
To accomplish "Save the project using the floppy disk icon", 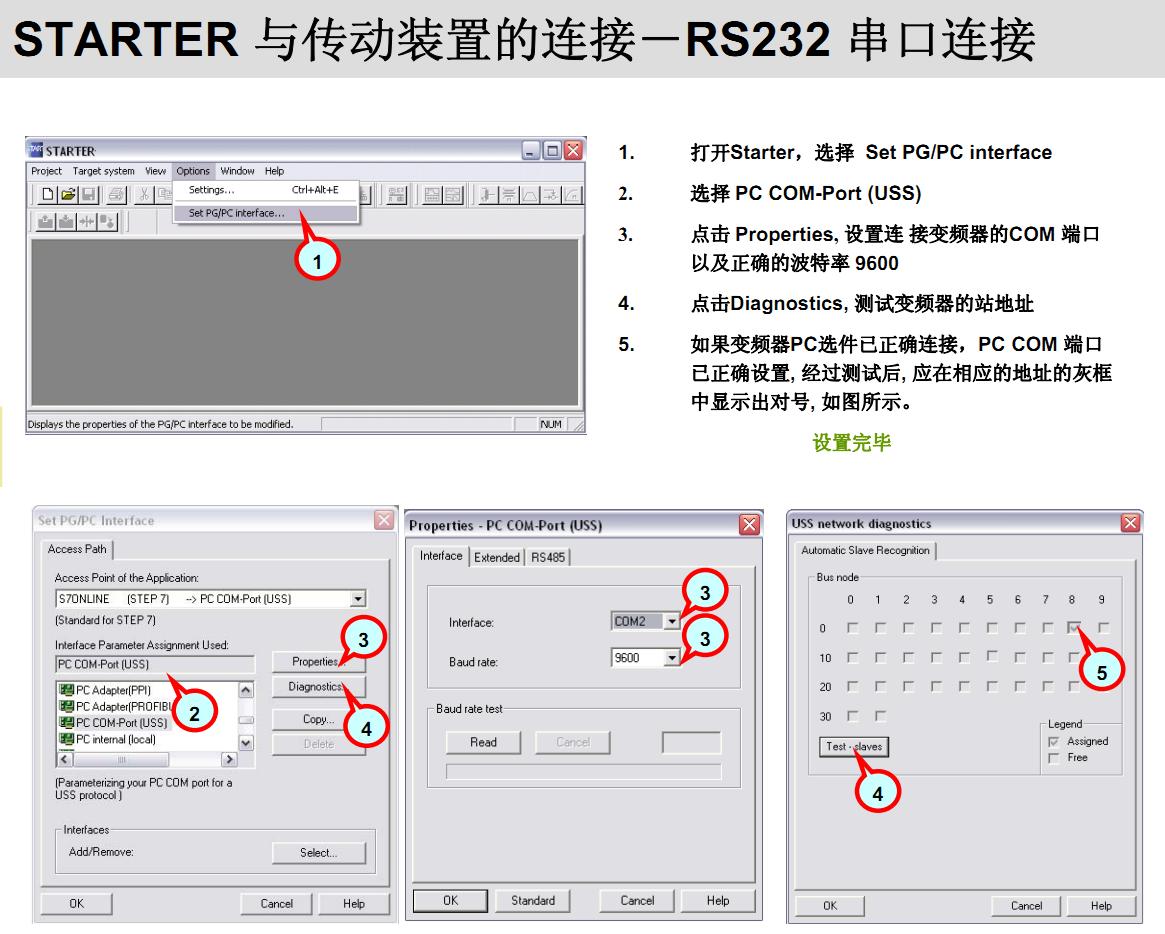I will point(88,195).
